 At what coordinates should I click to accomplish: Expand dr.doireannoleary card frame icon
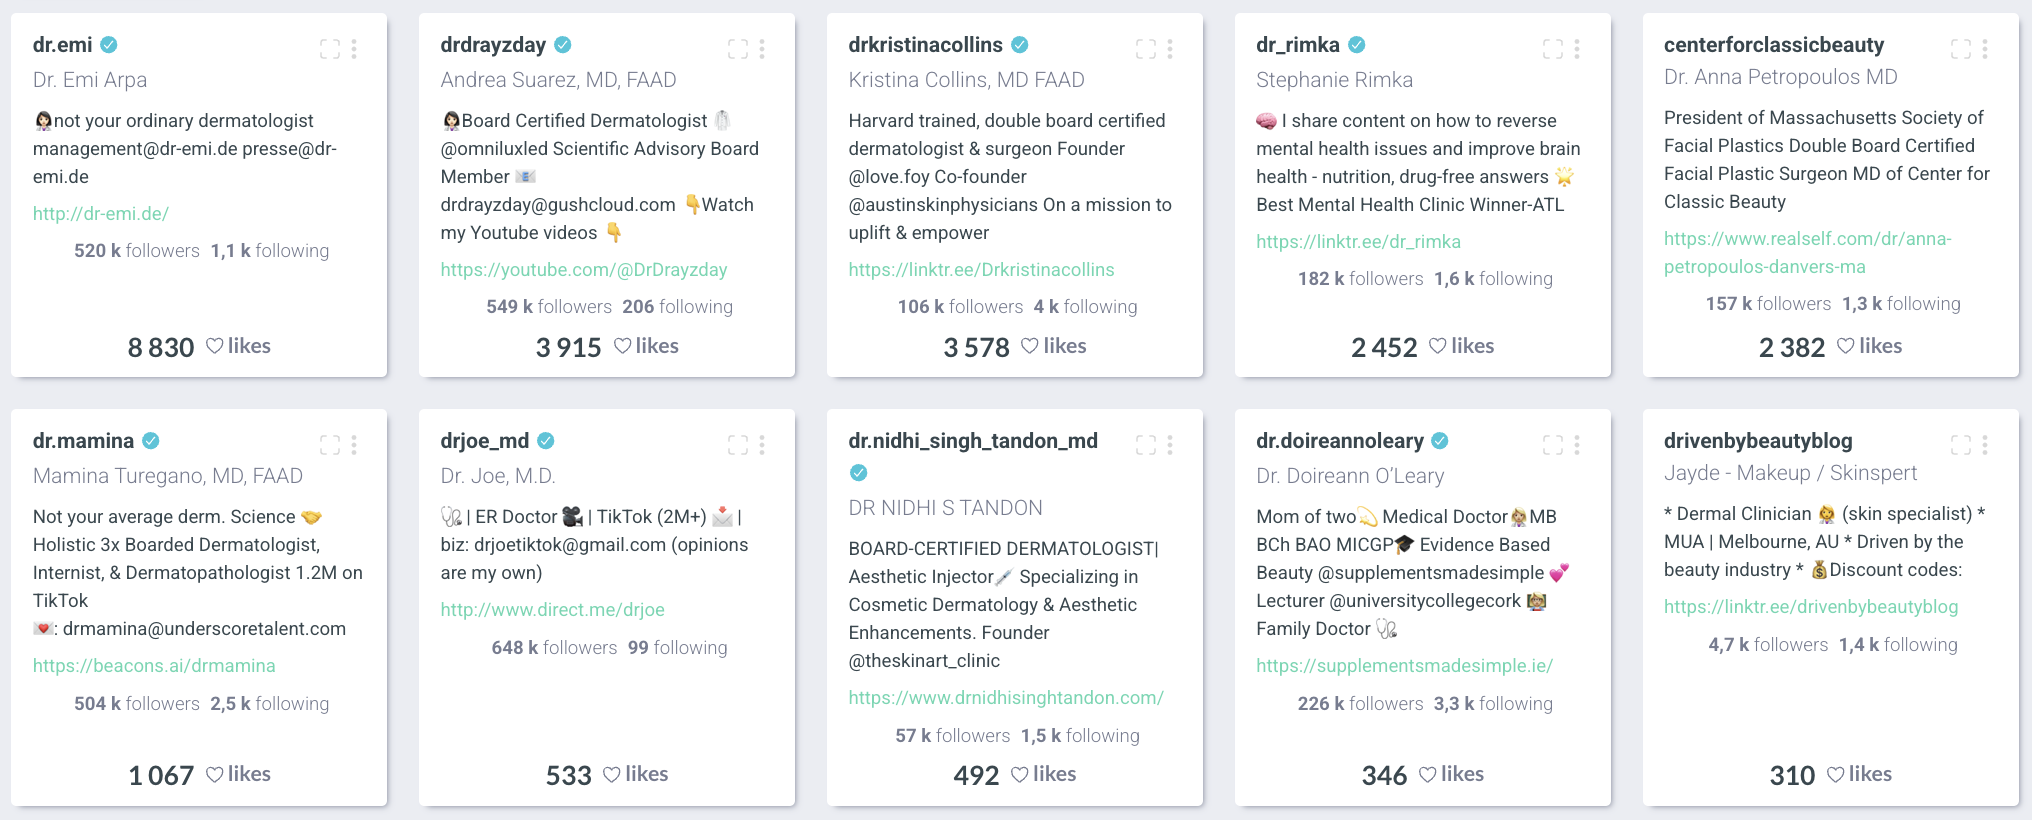click(1553, 445)
